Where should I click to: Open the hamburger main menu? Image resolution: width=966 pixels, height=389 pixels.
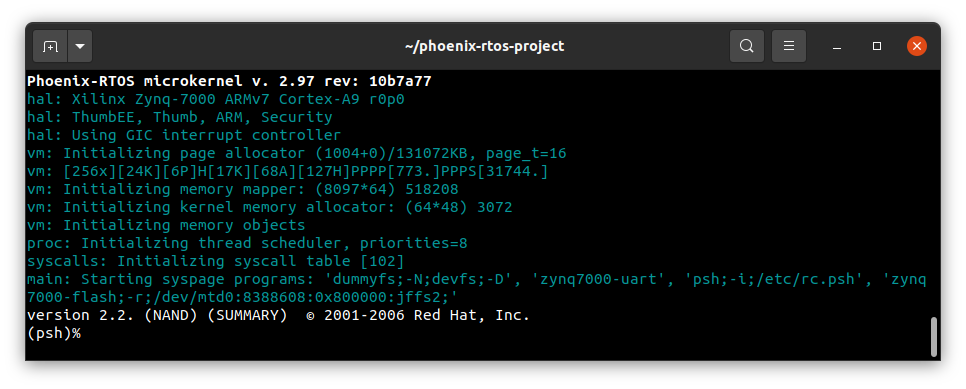tap(789, 46)
